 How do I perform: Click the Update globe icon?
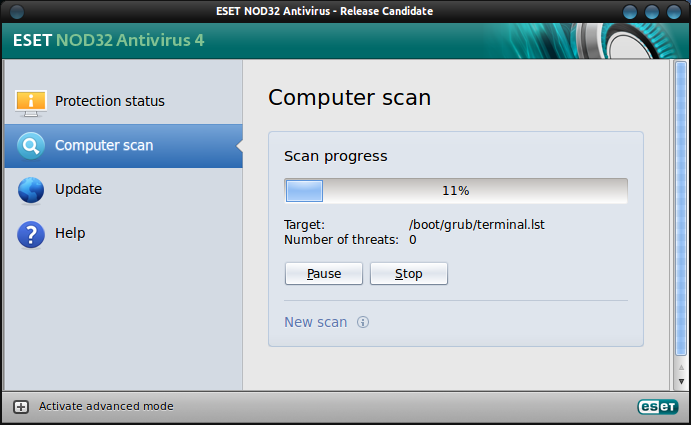[x=31, y=190]
